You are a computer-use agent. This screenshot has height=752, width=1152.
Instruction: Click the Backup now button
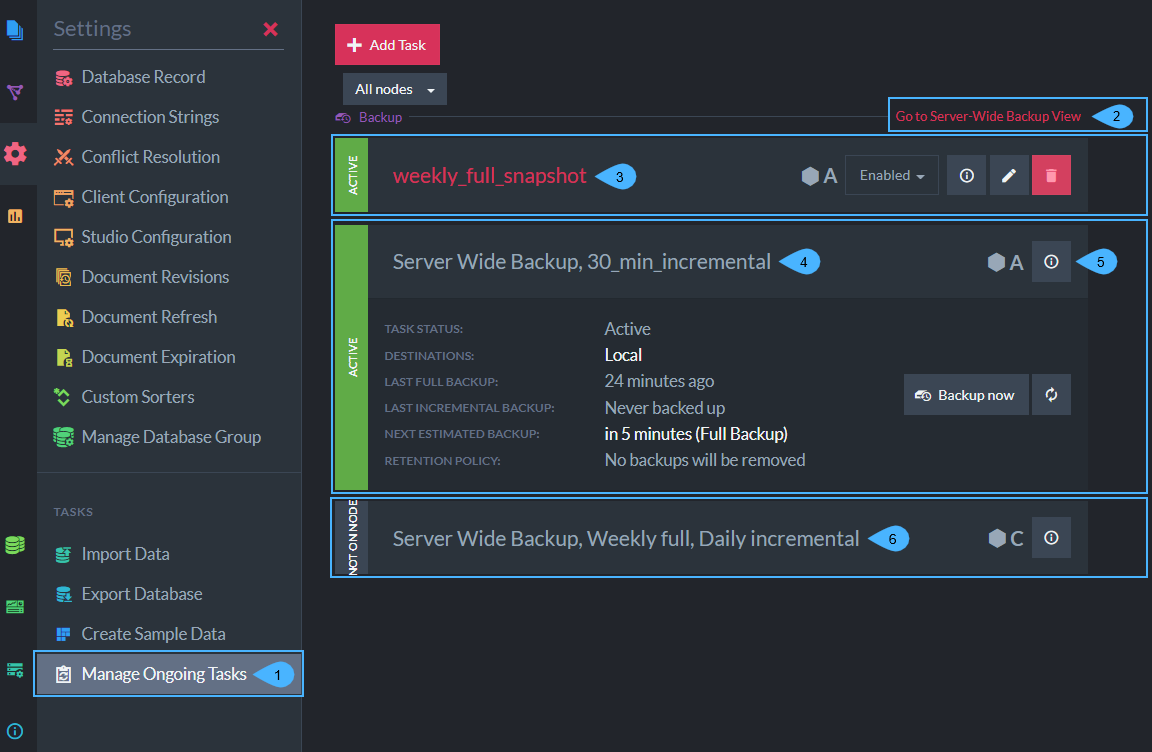pyautogui.click(x=966, y=395)
